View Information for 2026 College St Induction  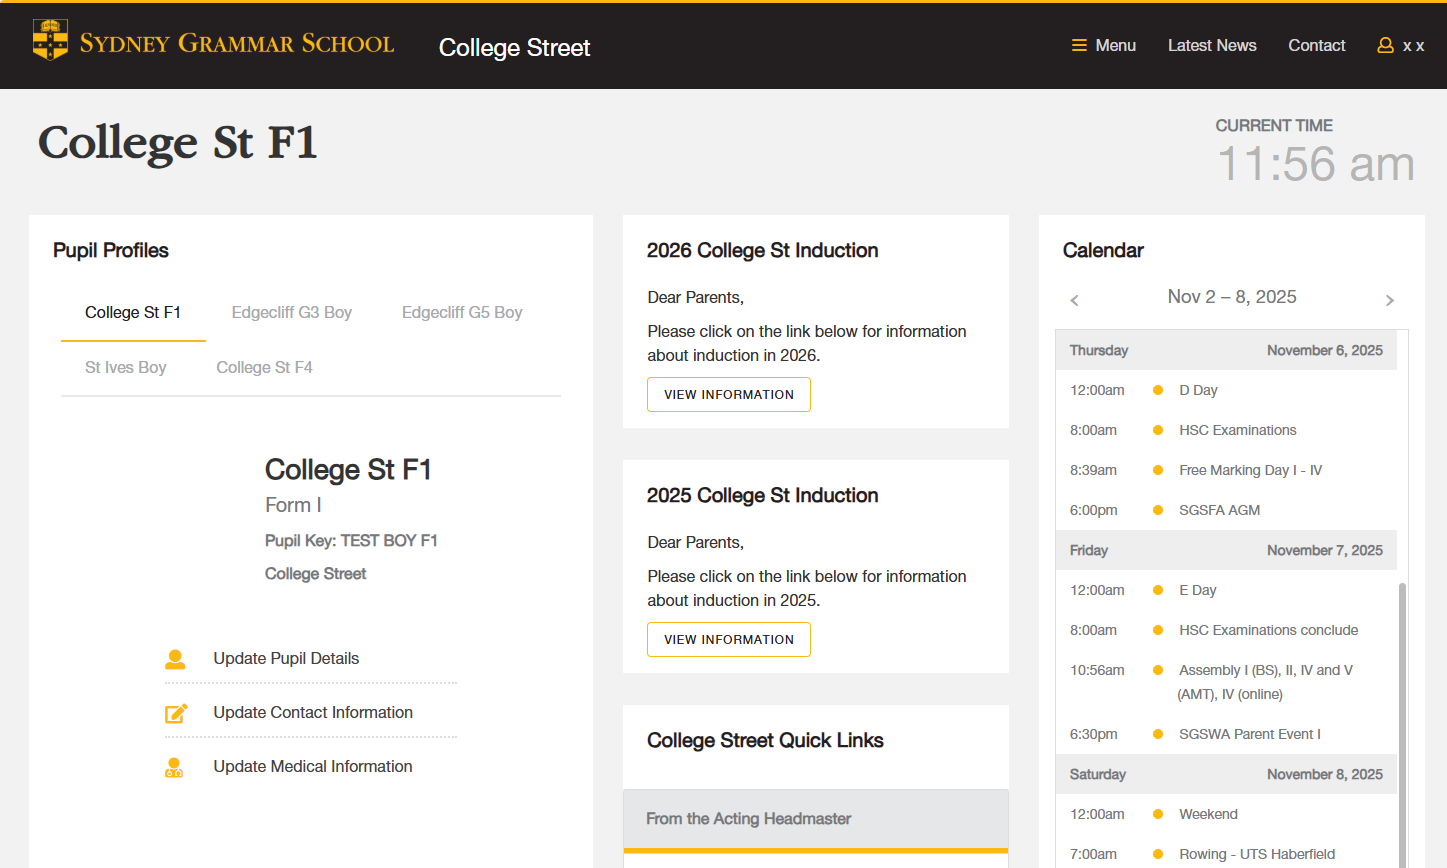tap(728, 394)
